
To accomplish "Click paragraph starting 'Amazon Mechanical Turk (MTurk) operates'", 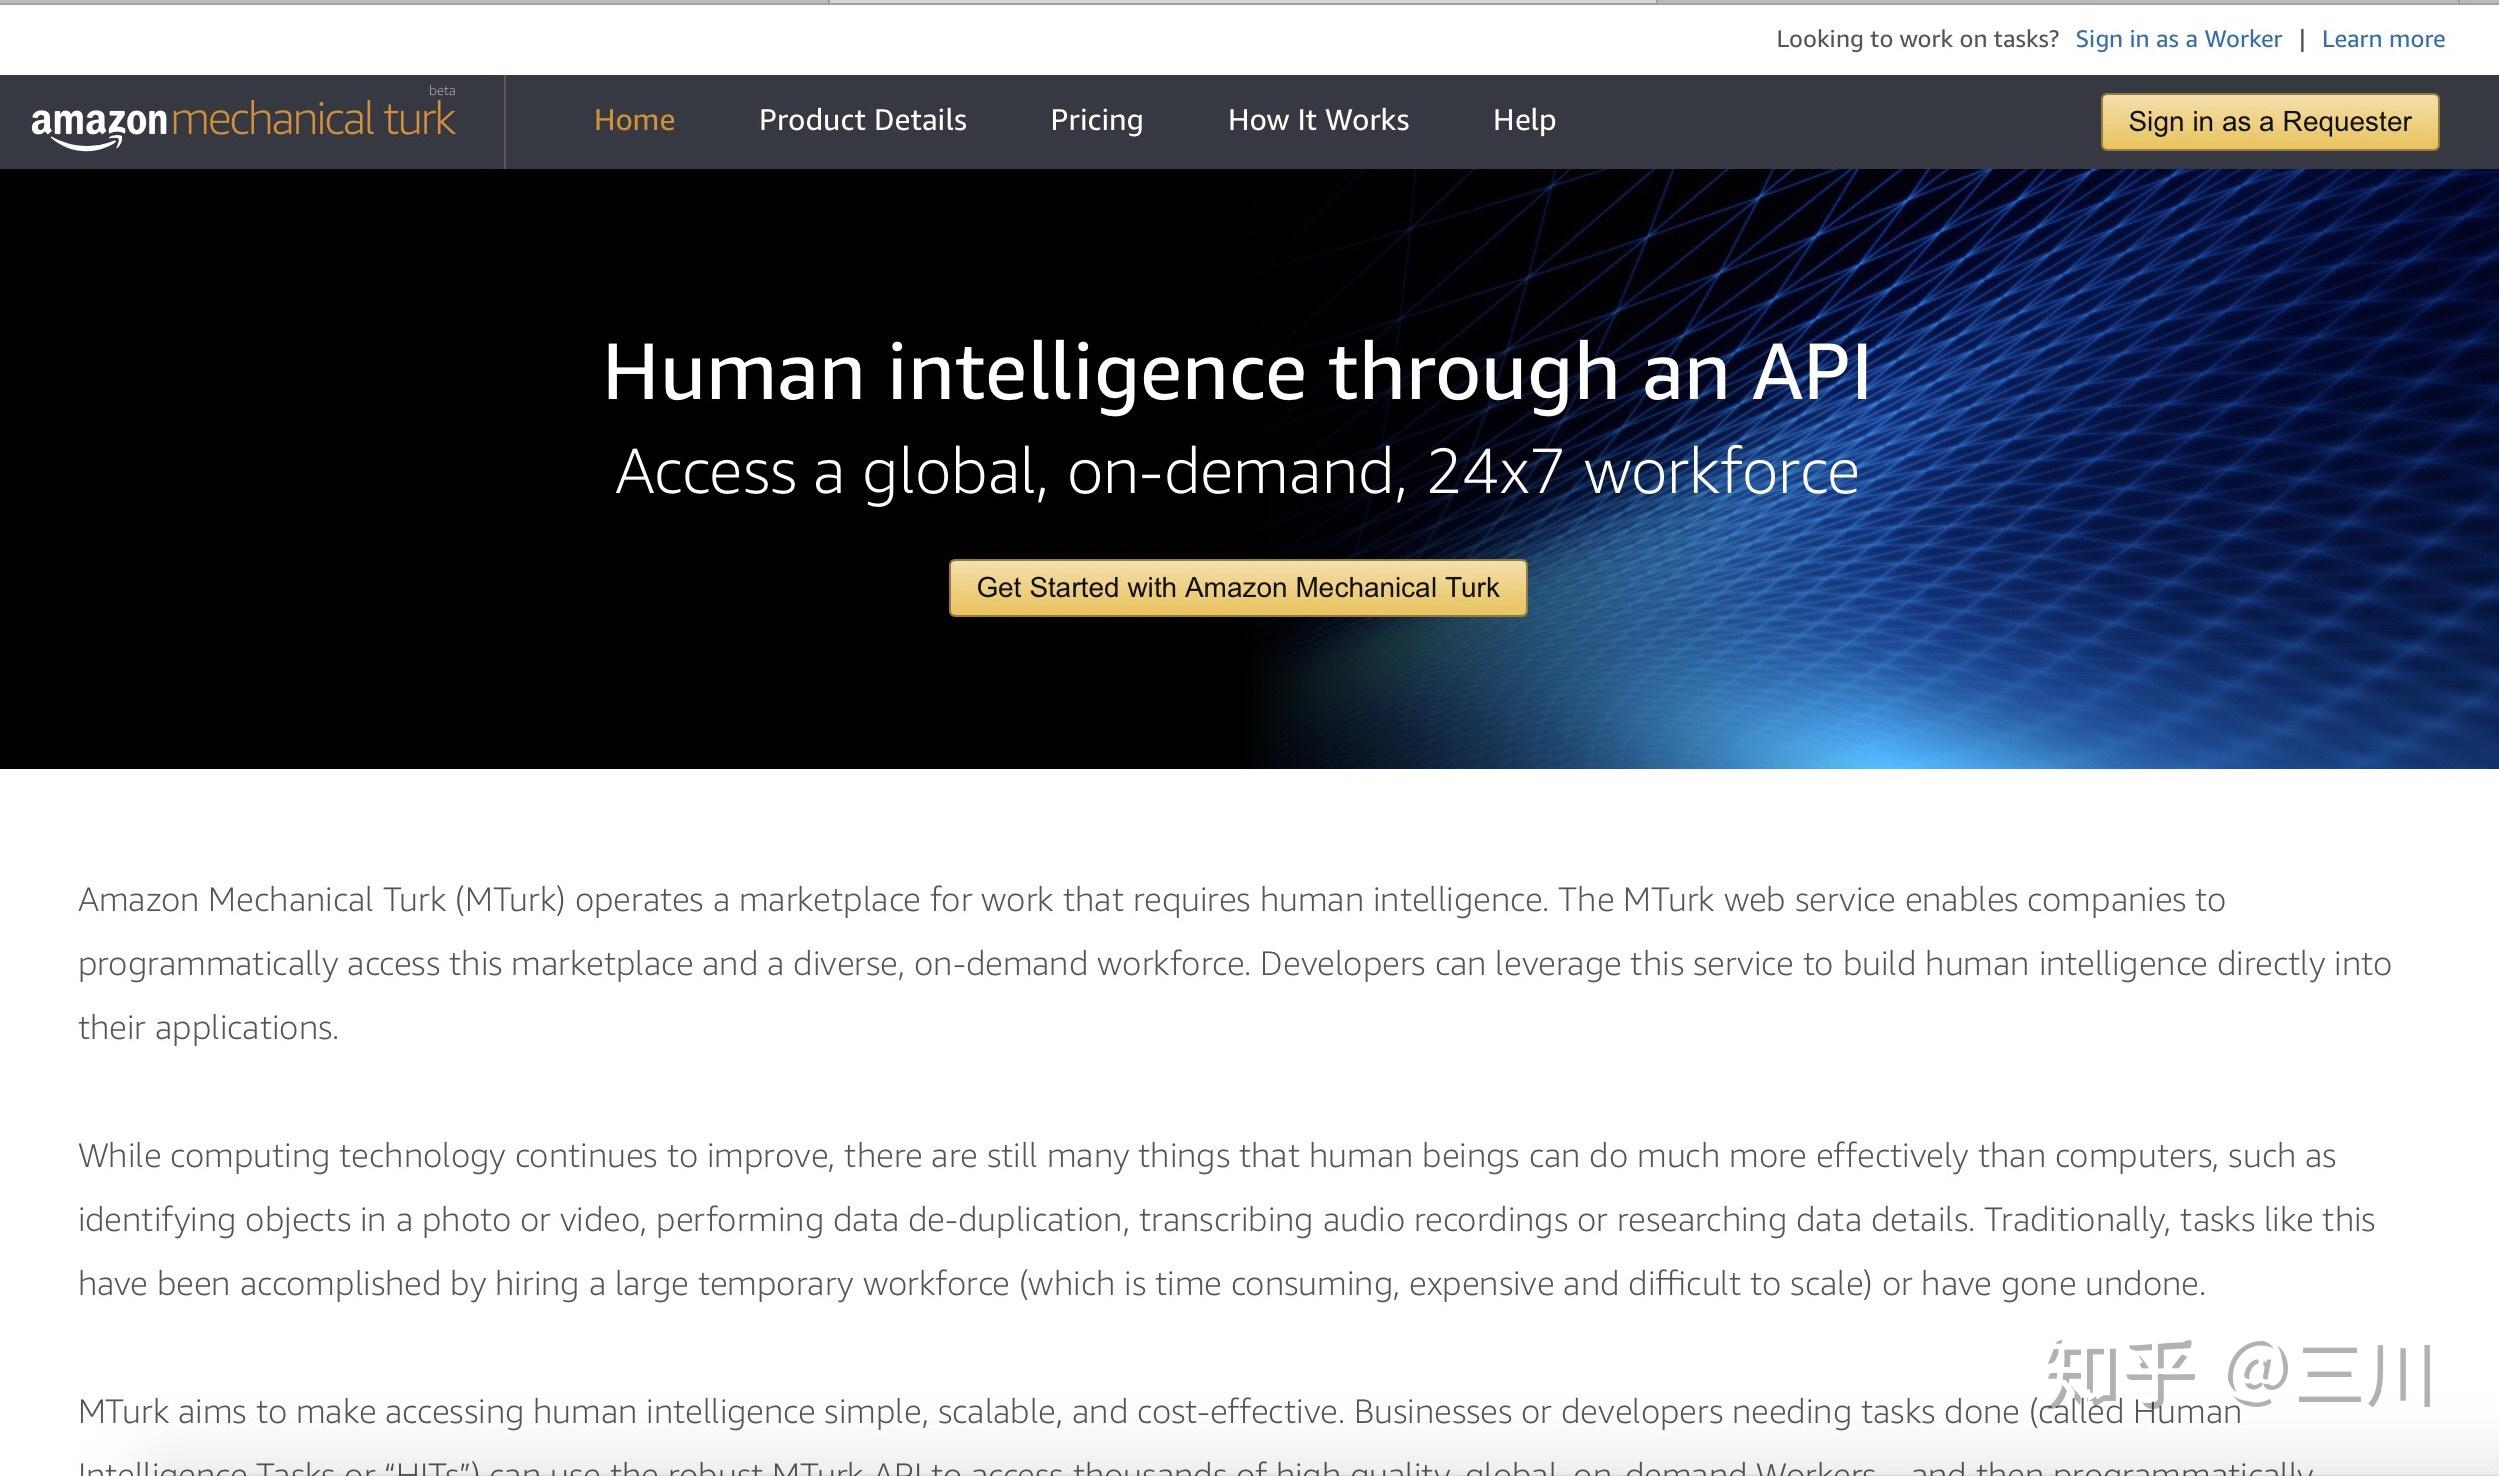I will 1235,963.
